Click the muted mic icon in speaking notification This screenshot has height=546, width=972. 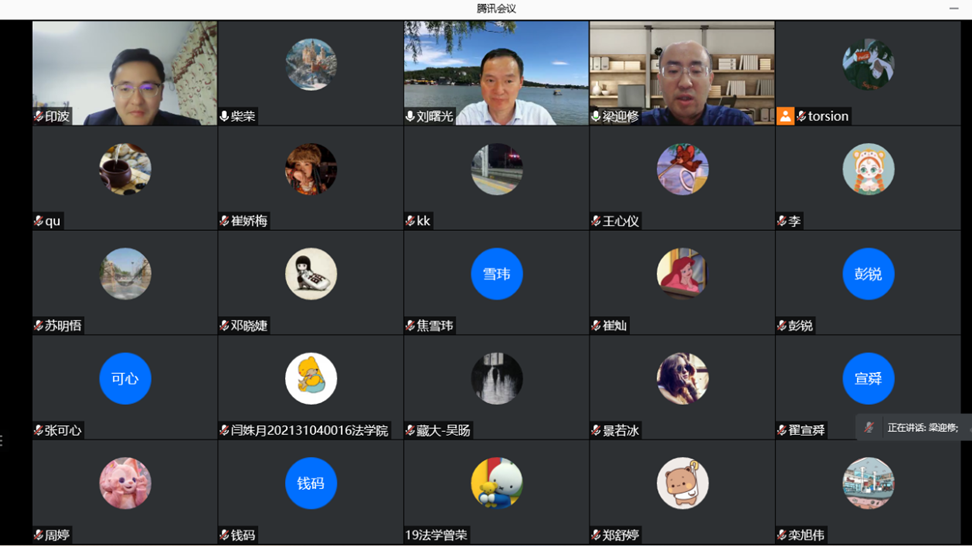click(x=869, y=427)
